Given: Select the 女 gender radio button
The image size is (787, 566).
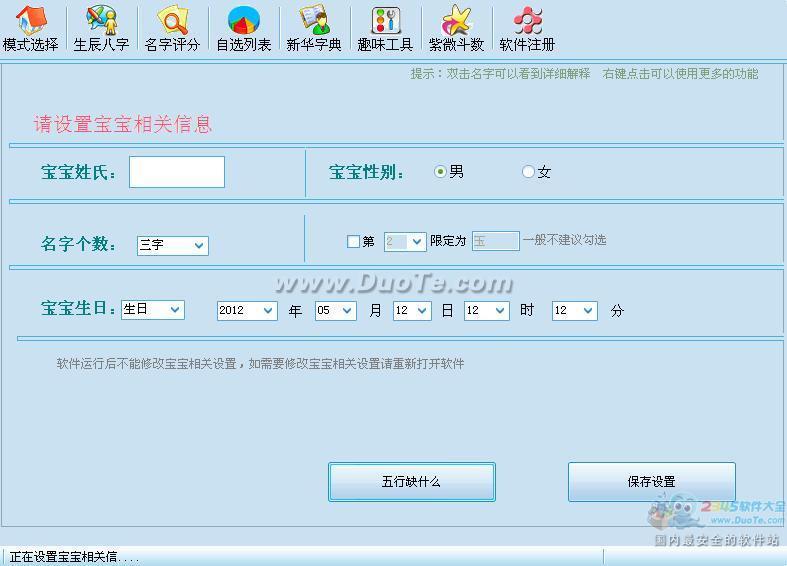Looking at the screenshot, I should coord(528,172).
